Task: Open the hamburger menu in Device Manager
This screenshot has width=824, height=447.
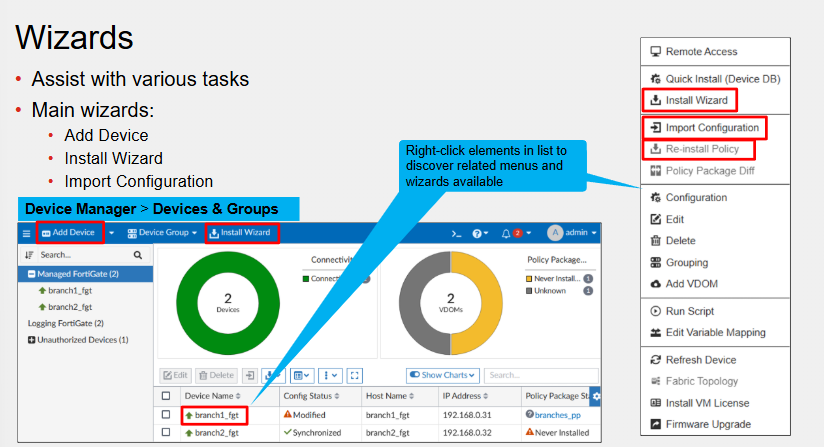Action: pyautogui.click(x=26, y=233)
